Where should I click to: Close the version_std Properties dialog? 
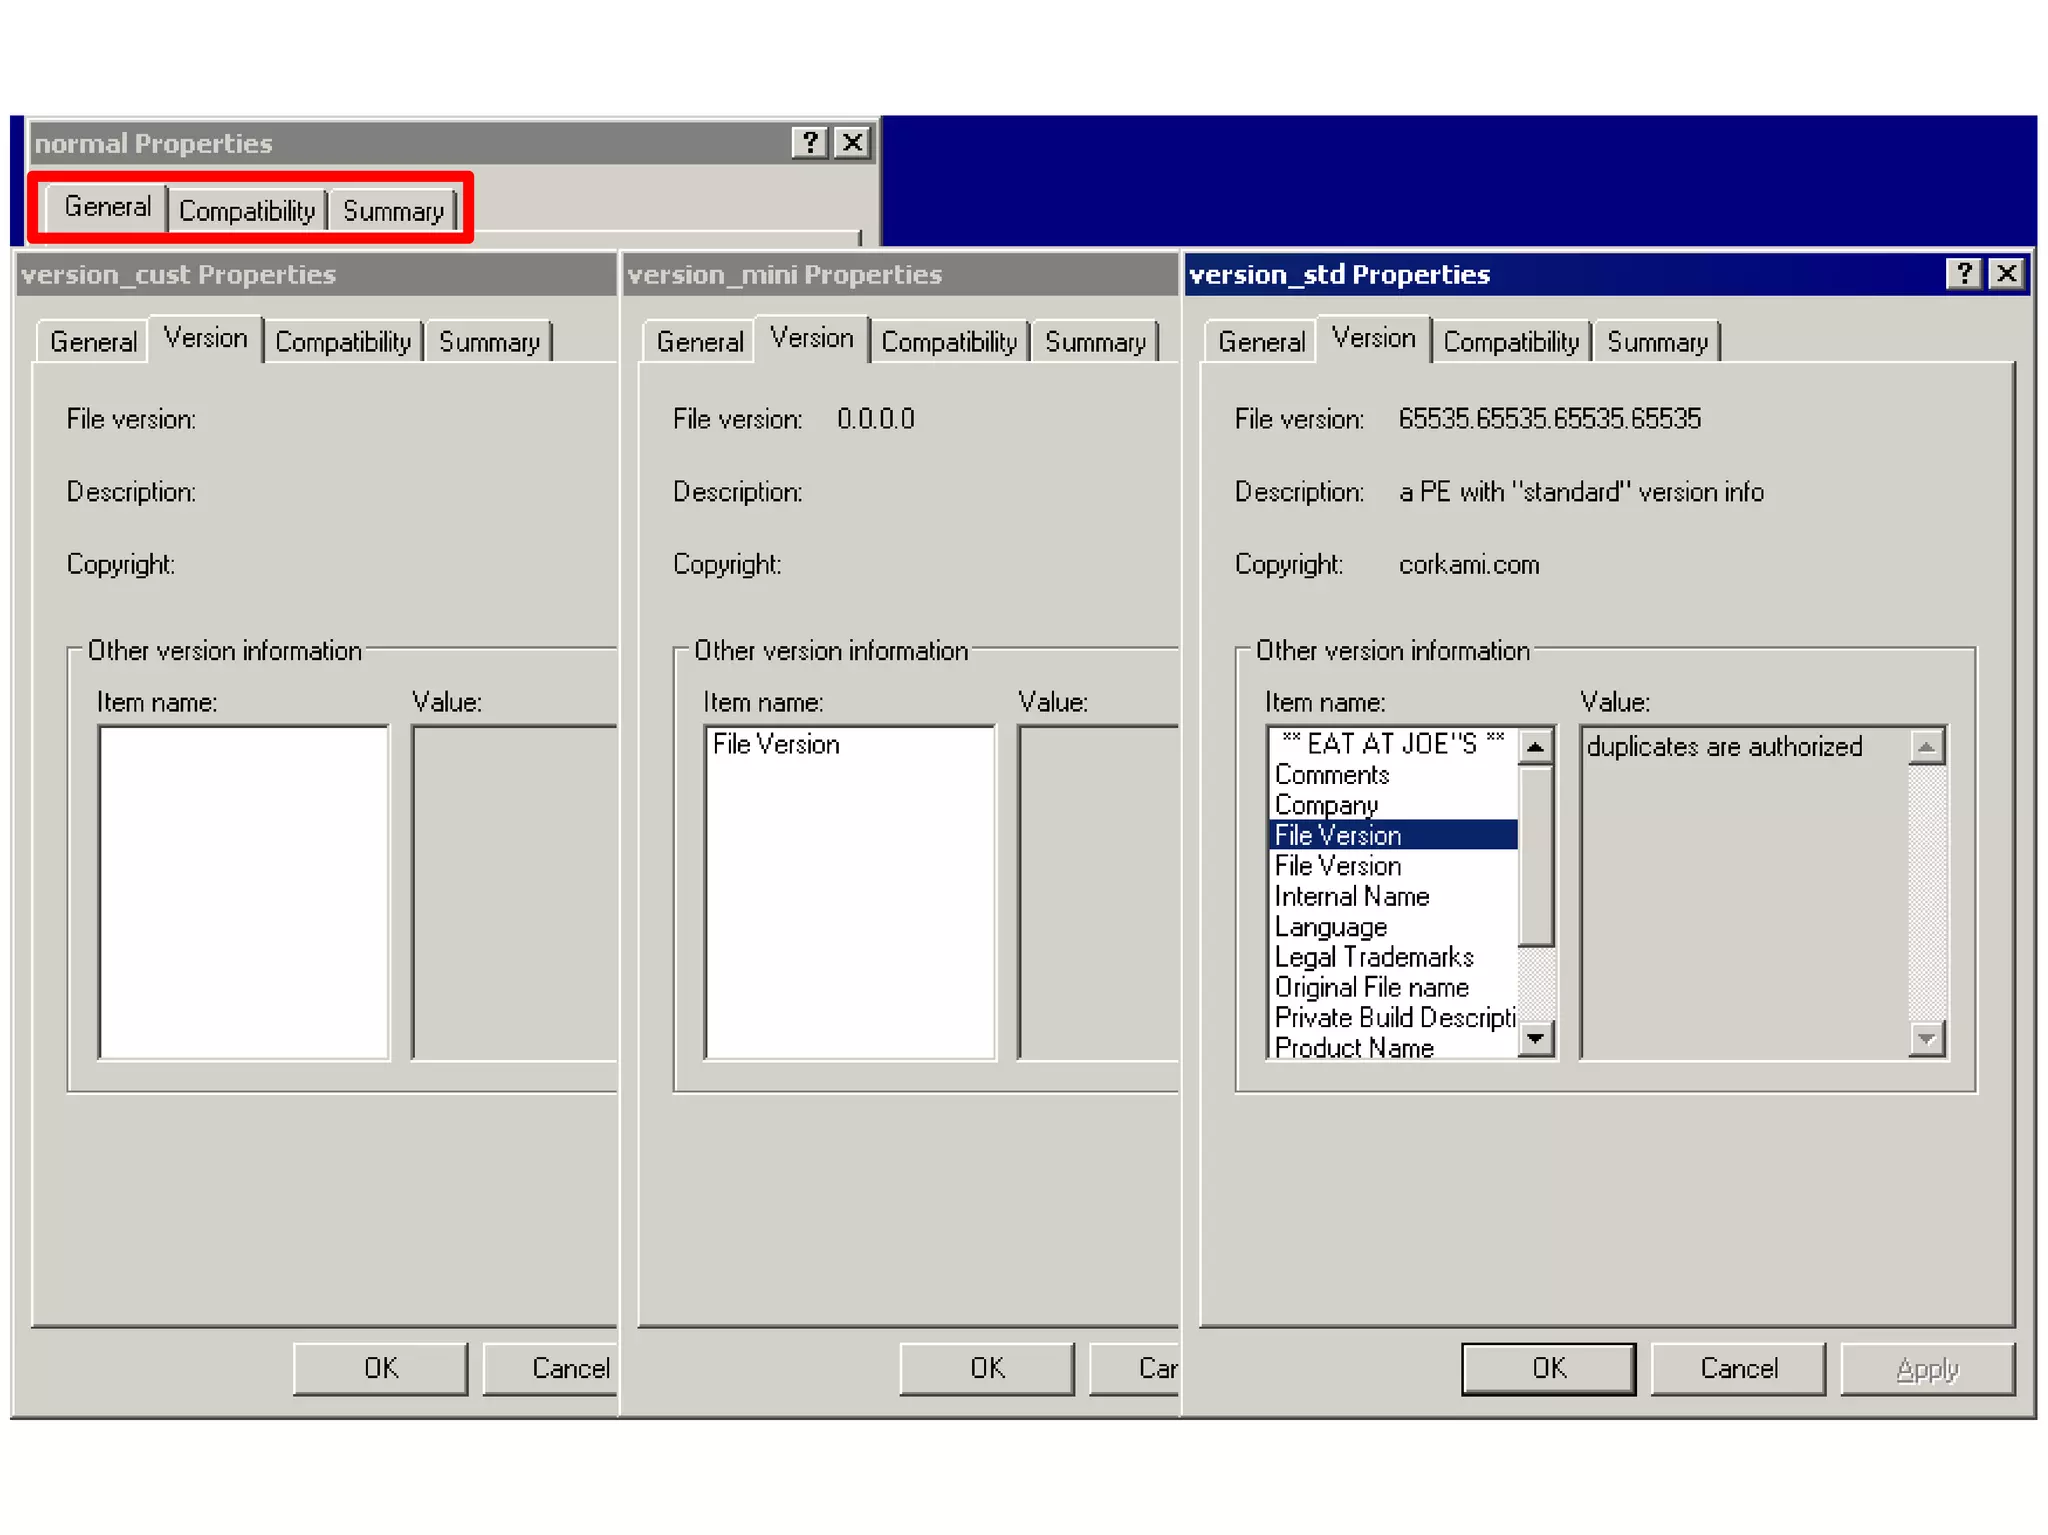[x=2006, y=274]
